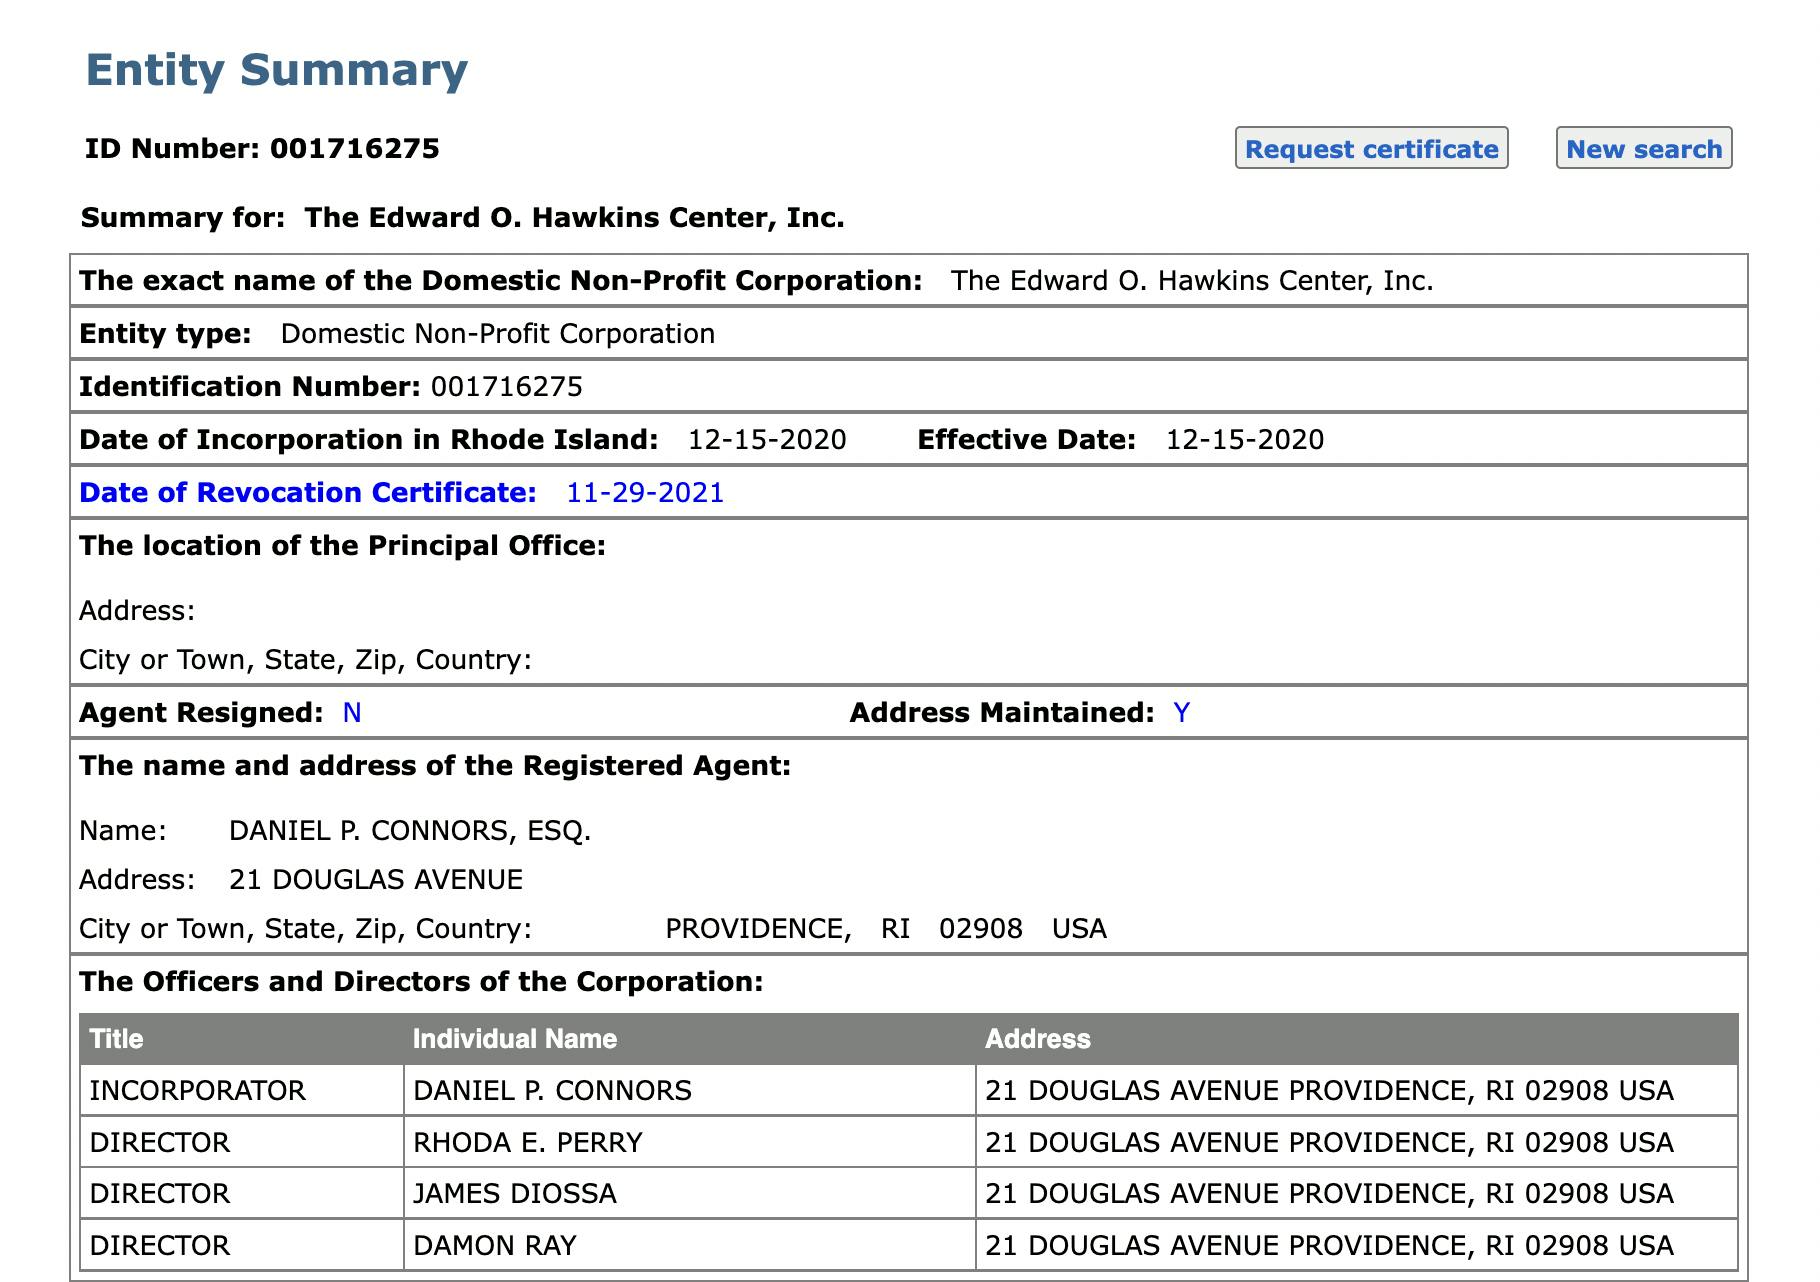
Task: Click the Individual Name column header
Action: point(514,1039)
